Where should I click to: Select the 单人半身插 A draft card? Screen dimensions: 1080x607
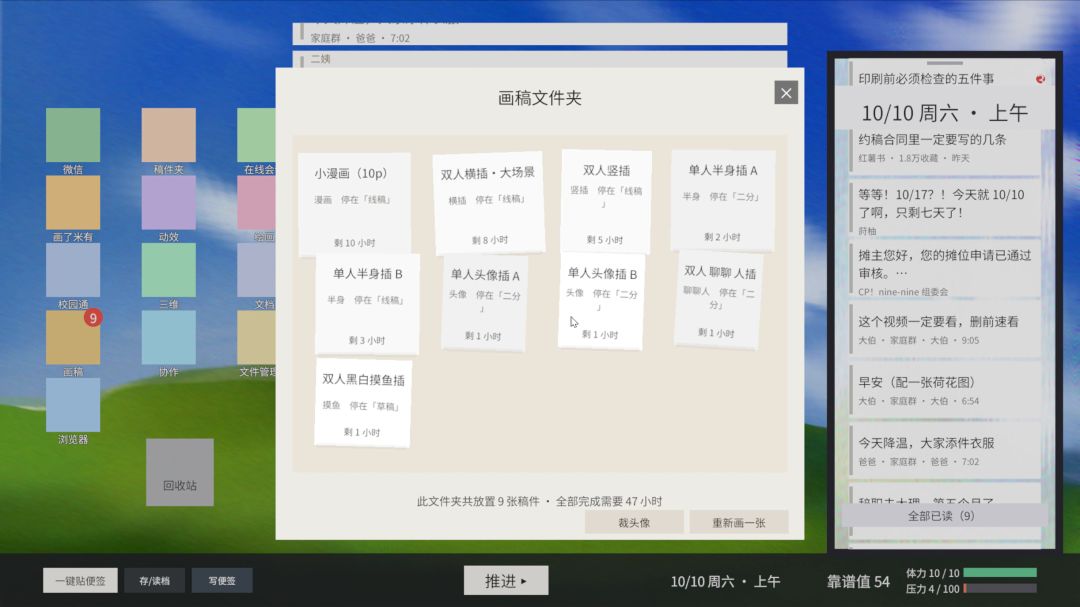723,200
